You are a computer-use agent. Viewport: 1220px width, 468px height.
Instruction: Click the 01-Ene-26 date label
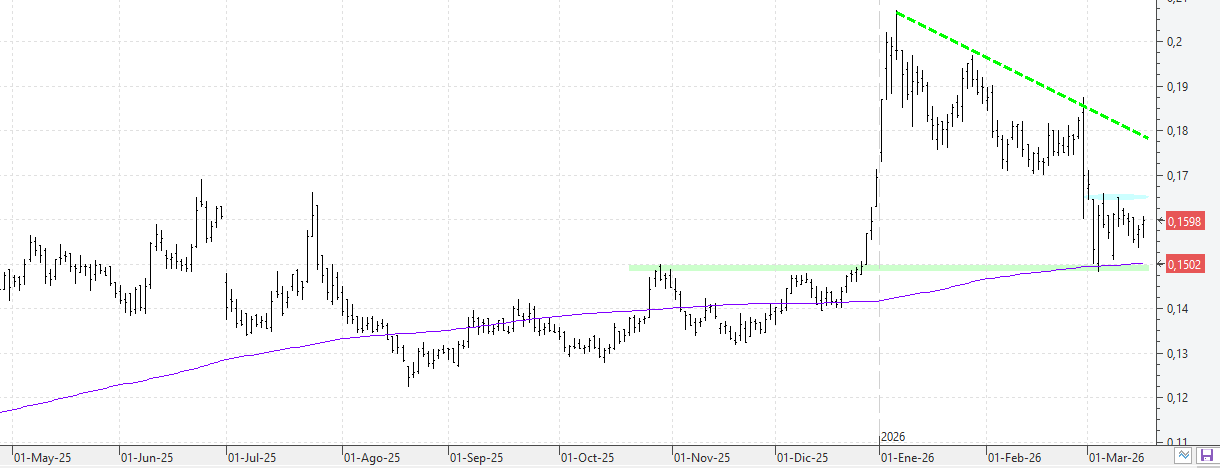coord(908,457)
